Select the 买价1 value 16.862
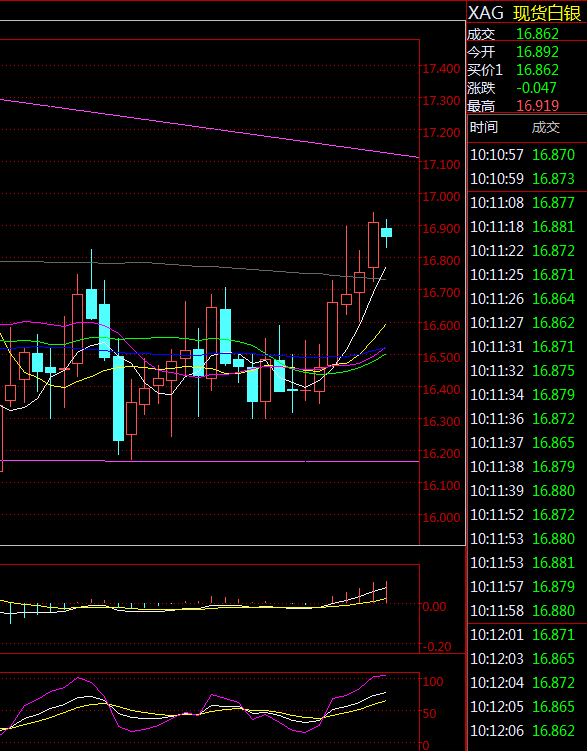This screenshot has height=751, width=587. pos(538,70)
